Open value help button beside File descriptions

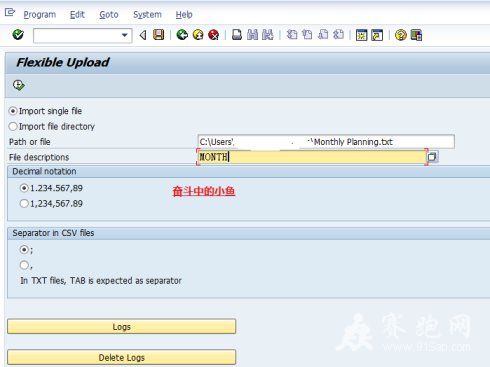coord(432,157)
